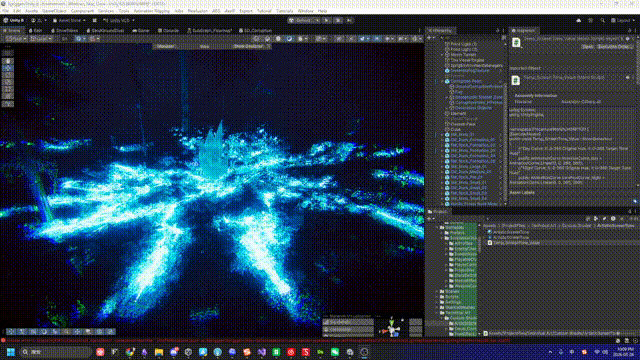Open the Assets menu
The height and width of the screenshot is (360, 640).
(x=31, y=11)
